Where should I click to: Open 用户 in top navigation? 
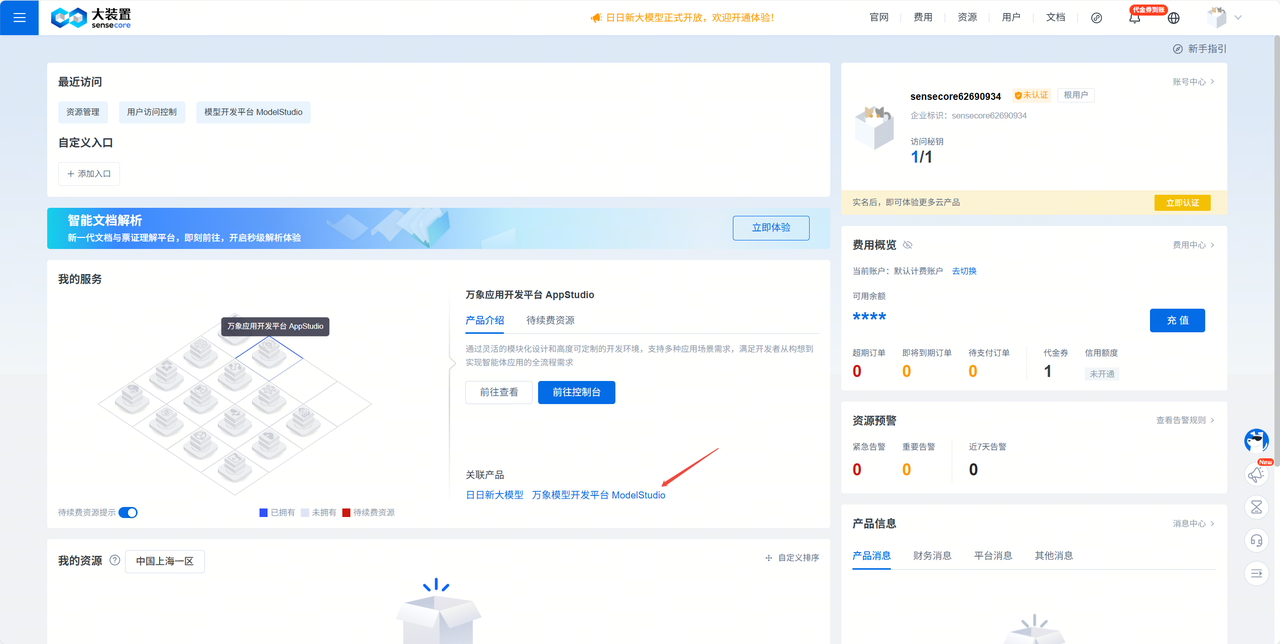coord(1011,18)
